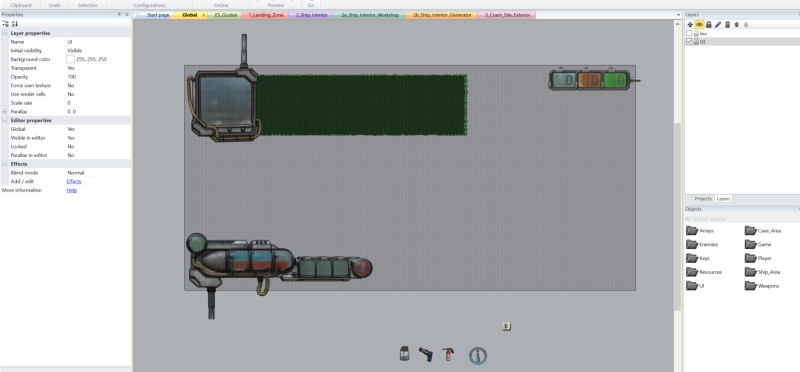
Task: Pin the Properties panel
Action: [x=119, y=15]
